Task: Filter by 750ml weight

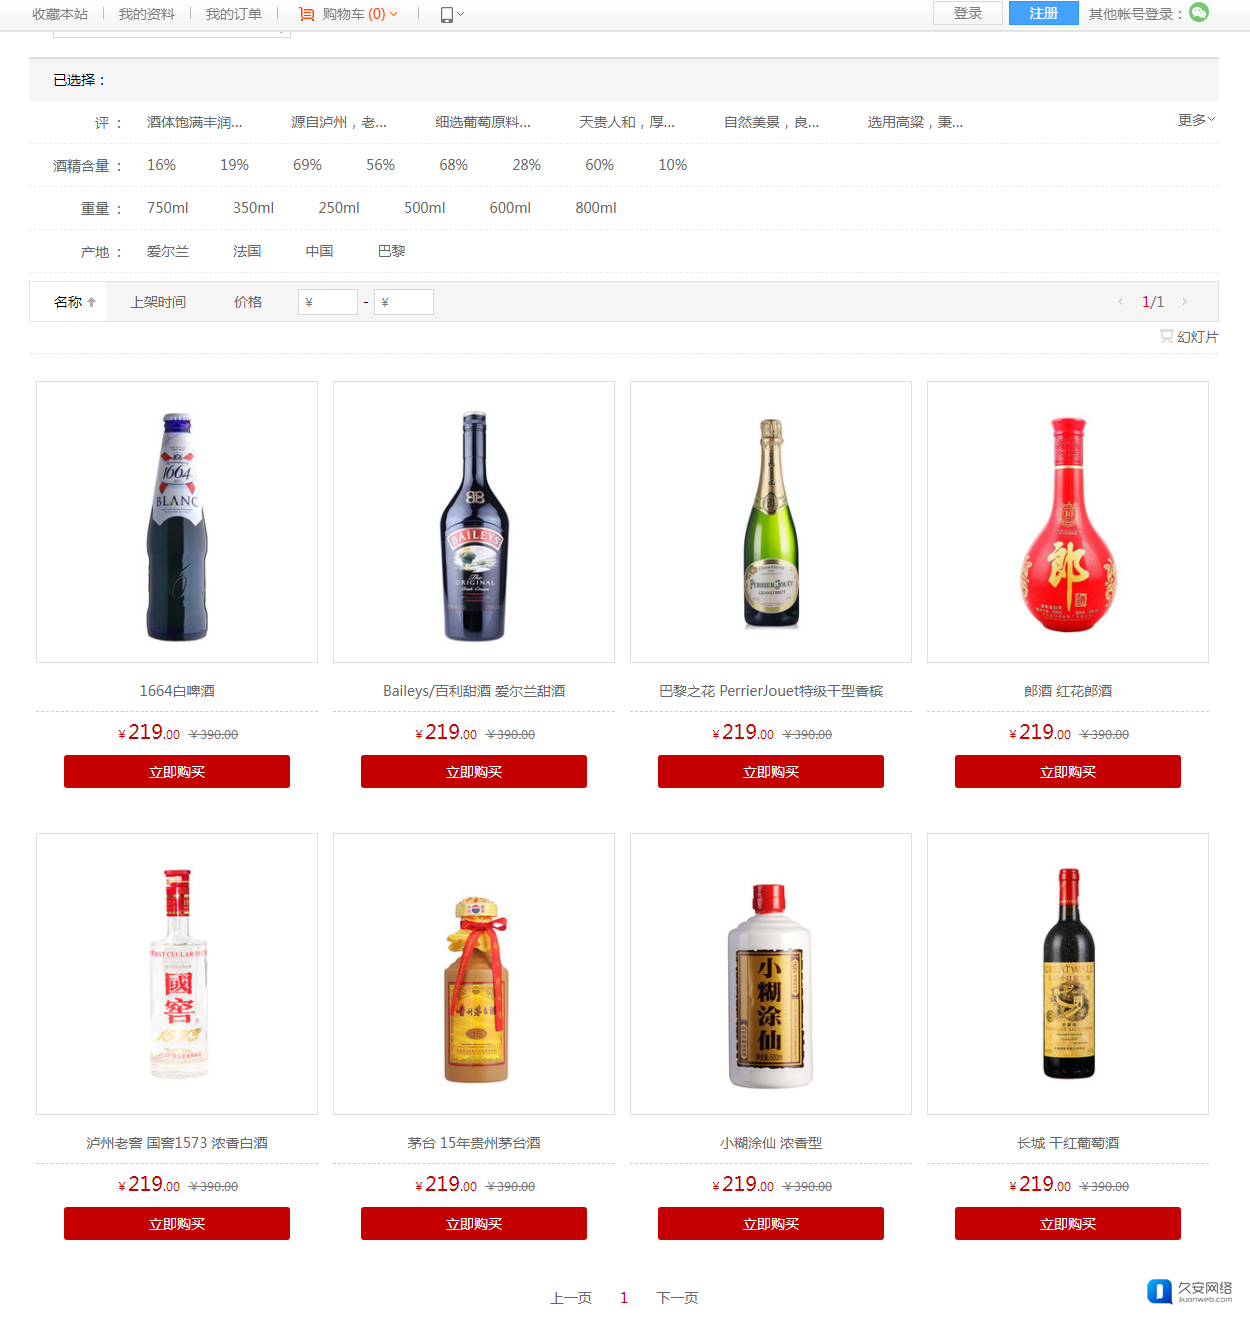Action: (x=167, y=208)
